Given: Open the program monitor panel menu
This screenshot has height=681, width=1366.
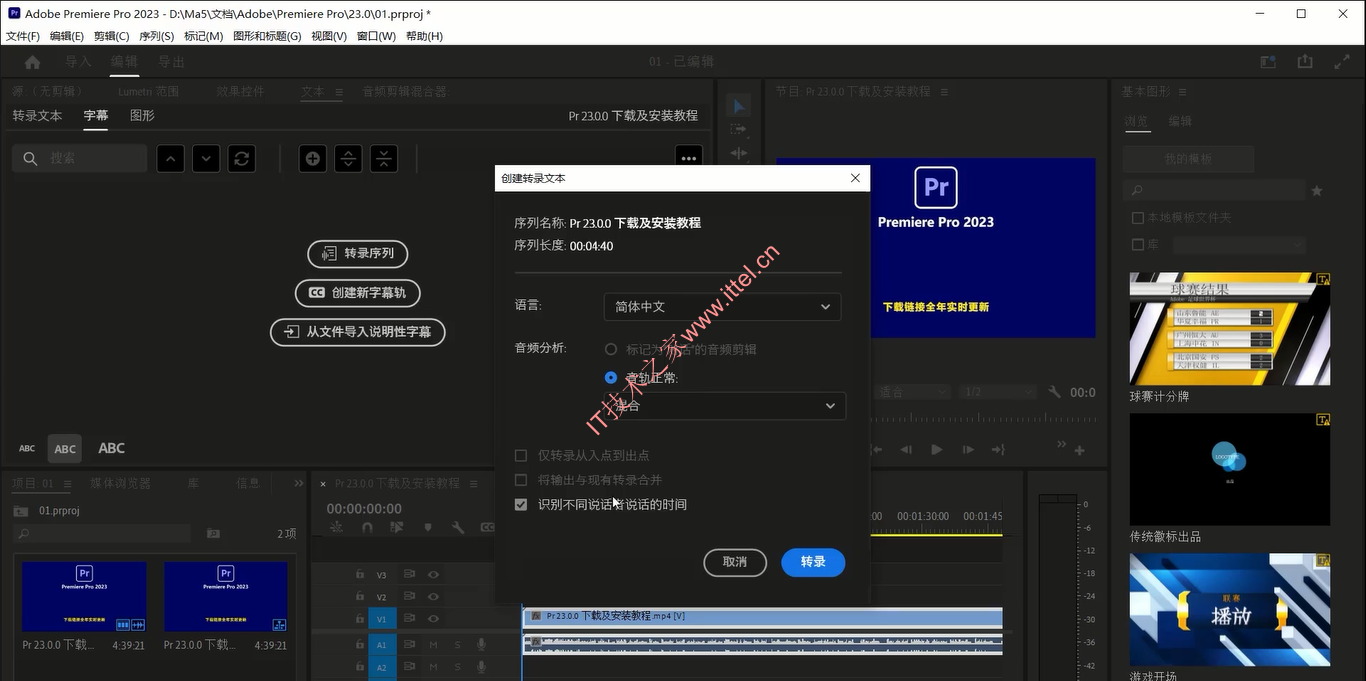Looking at the screenshot, I should point(945,92).
